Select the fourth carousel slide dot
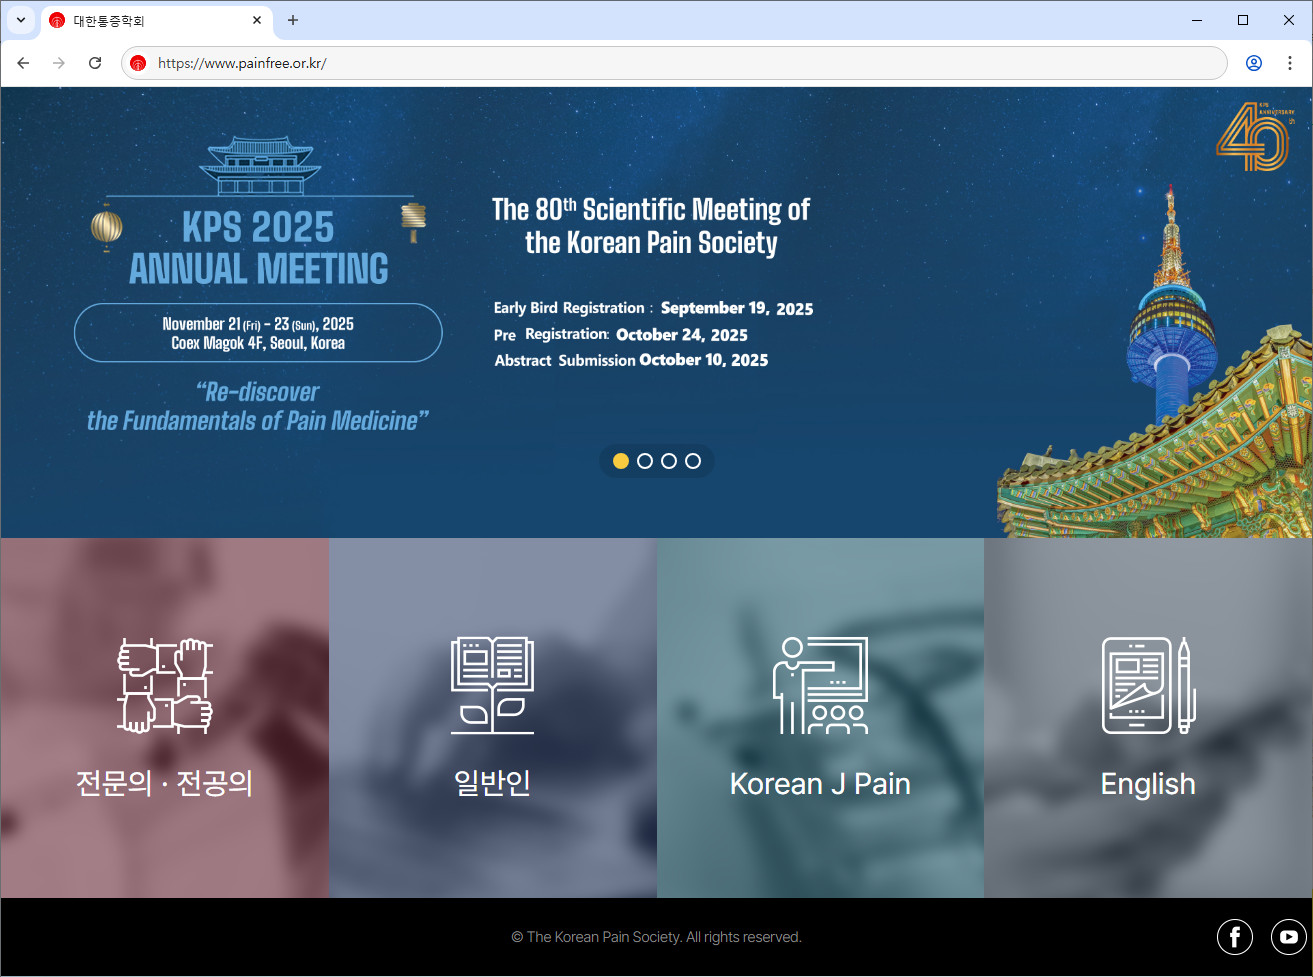Viewport: 1313px width, 977px height. click(x=693, y=461)
